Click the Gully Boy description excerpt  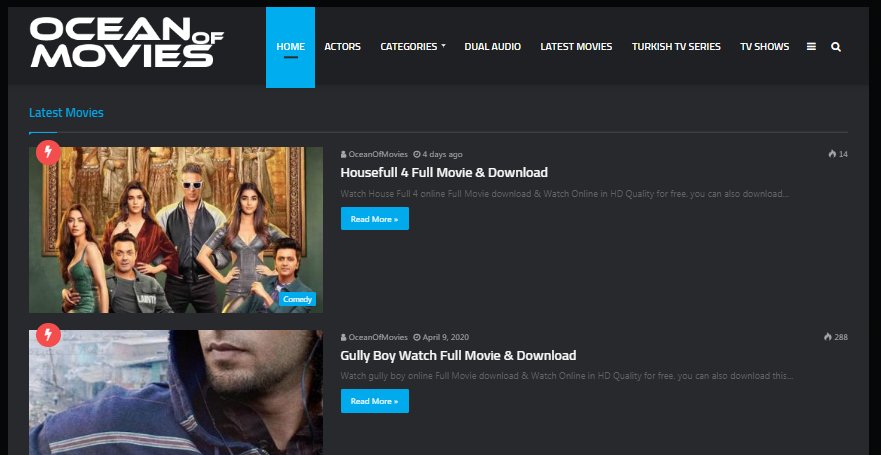pos(567,376)
